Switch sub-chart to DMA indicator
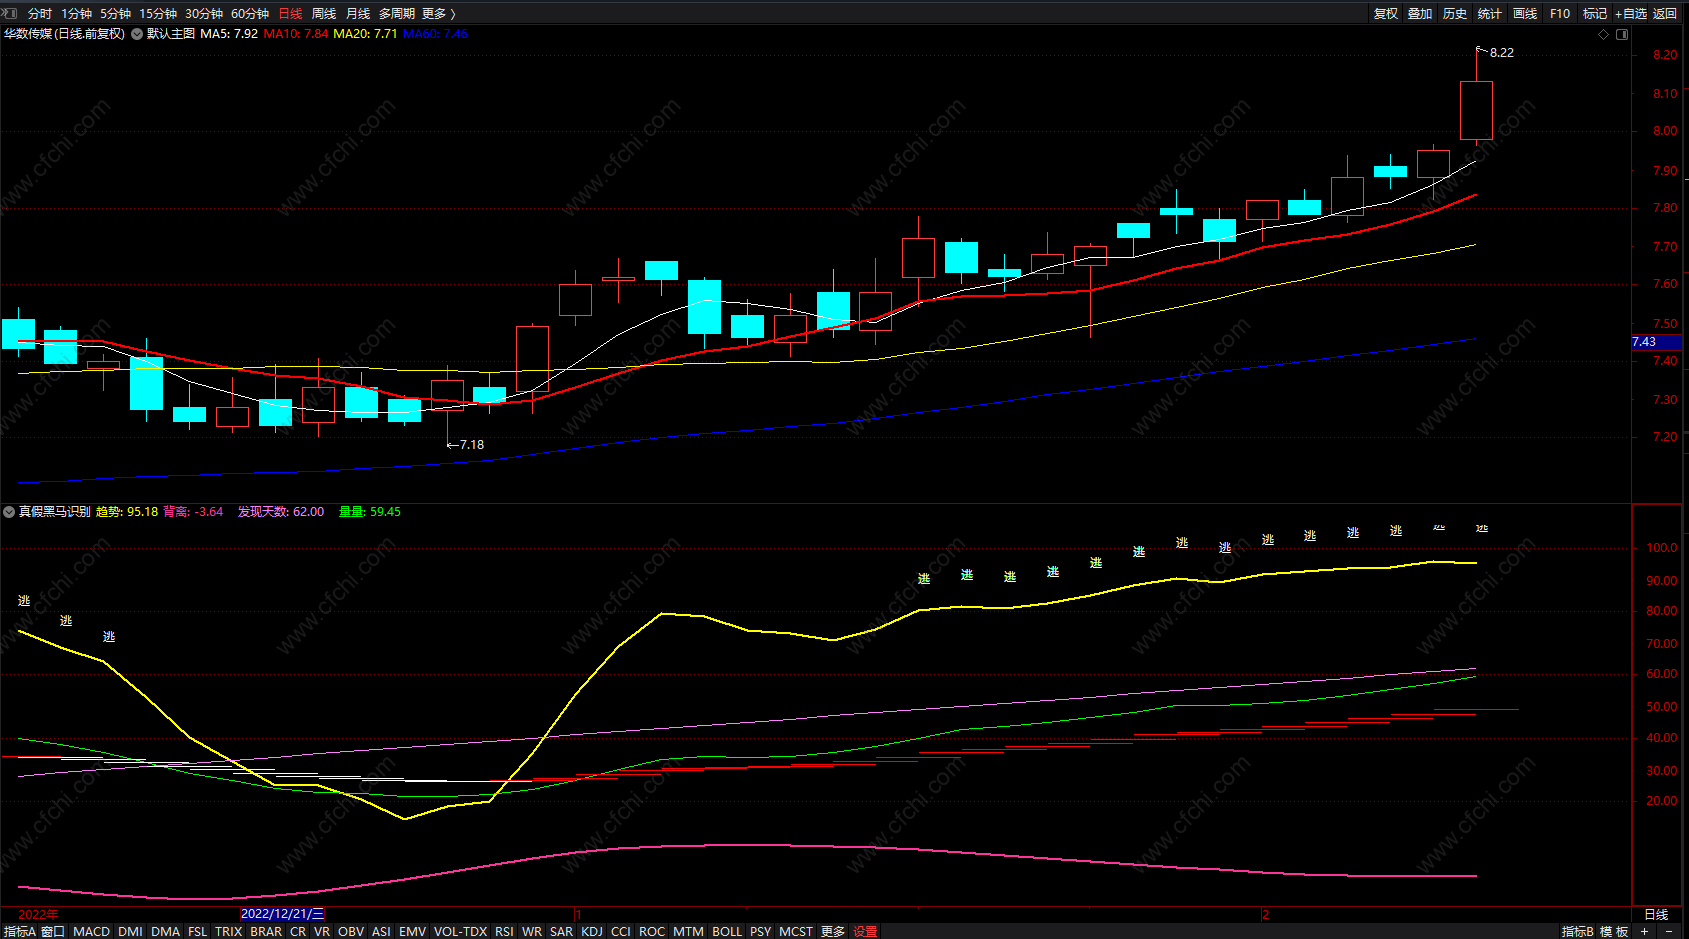Image resolution: width=1689 pixels, height=939 pixels. click(x=165, y=931)
